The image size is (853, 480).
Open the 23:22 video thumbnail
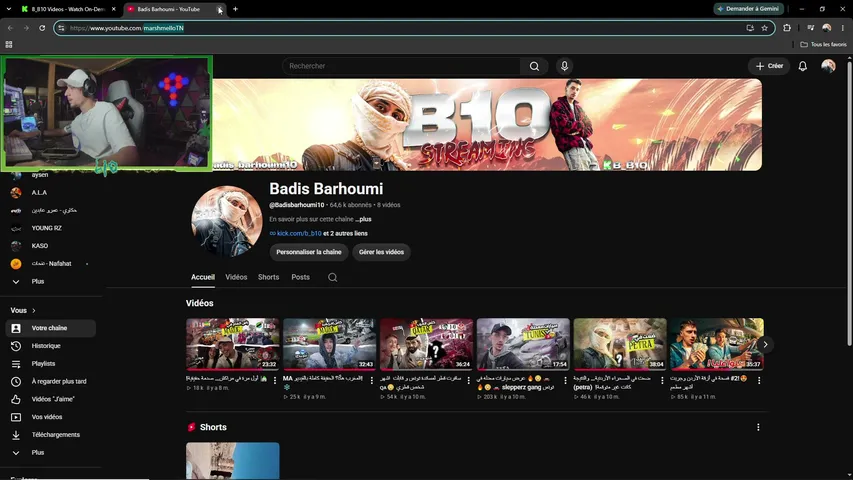pyautogui.click(x=232, y=344)
